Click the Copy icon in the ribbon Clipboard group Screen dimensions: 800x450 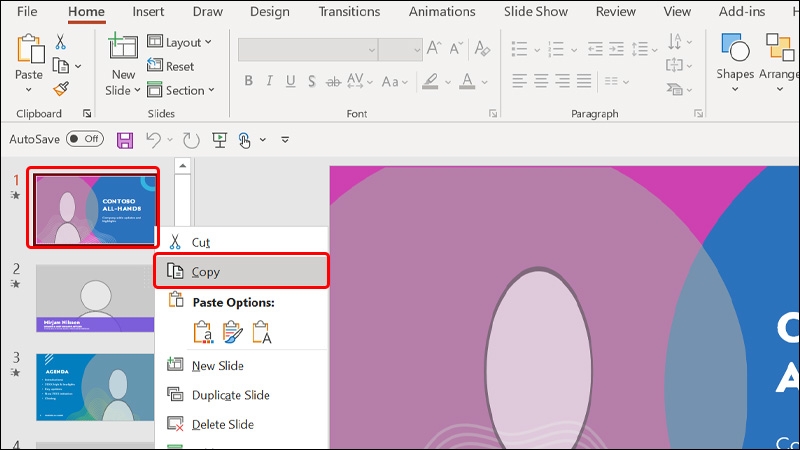pos(61,66)
